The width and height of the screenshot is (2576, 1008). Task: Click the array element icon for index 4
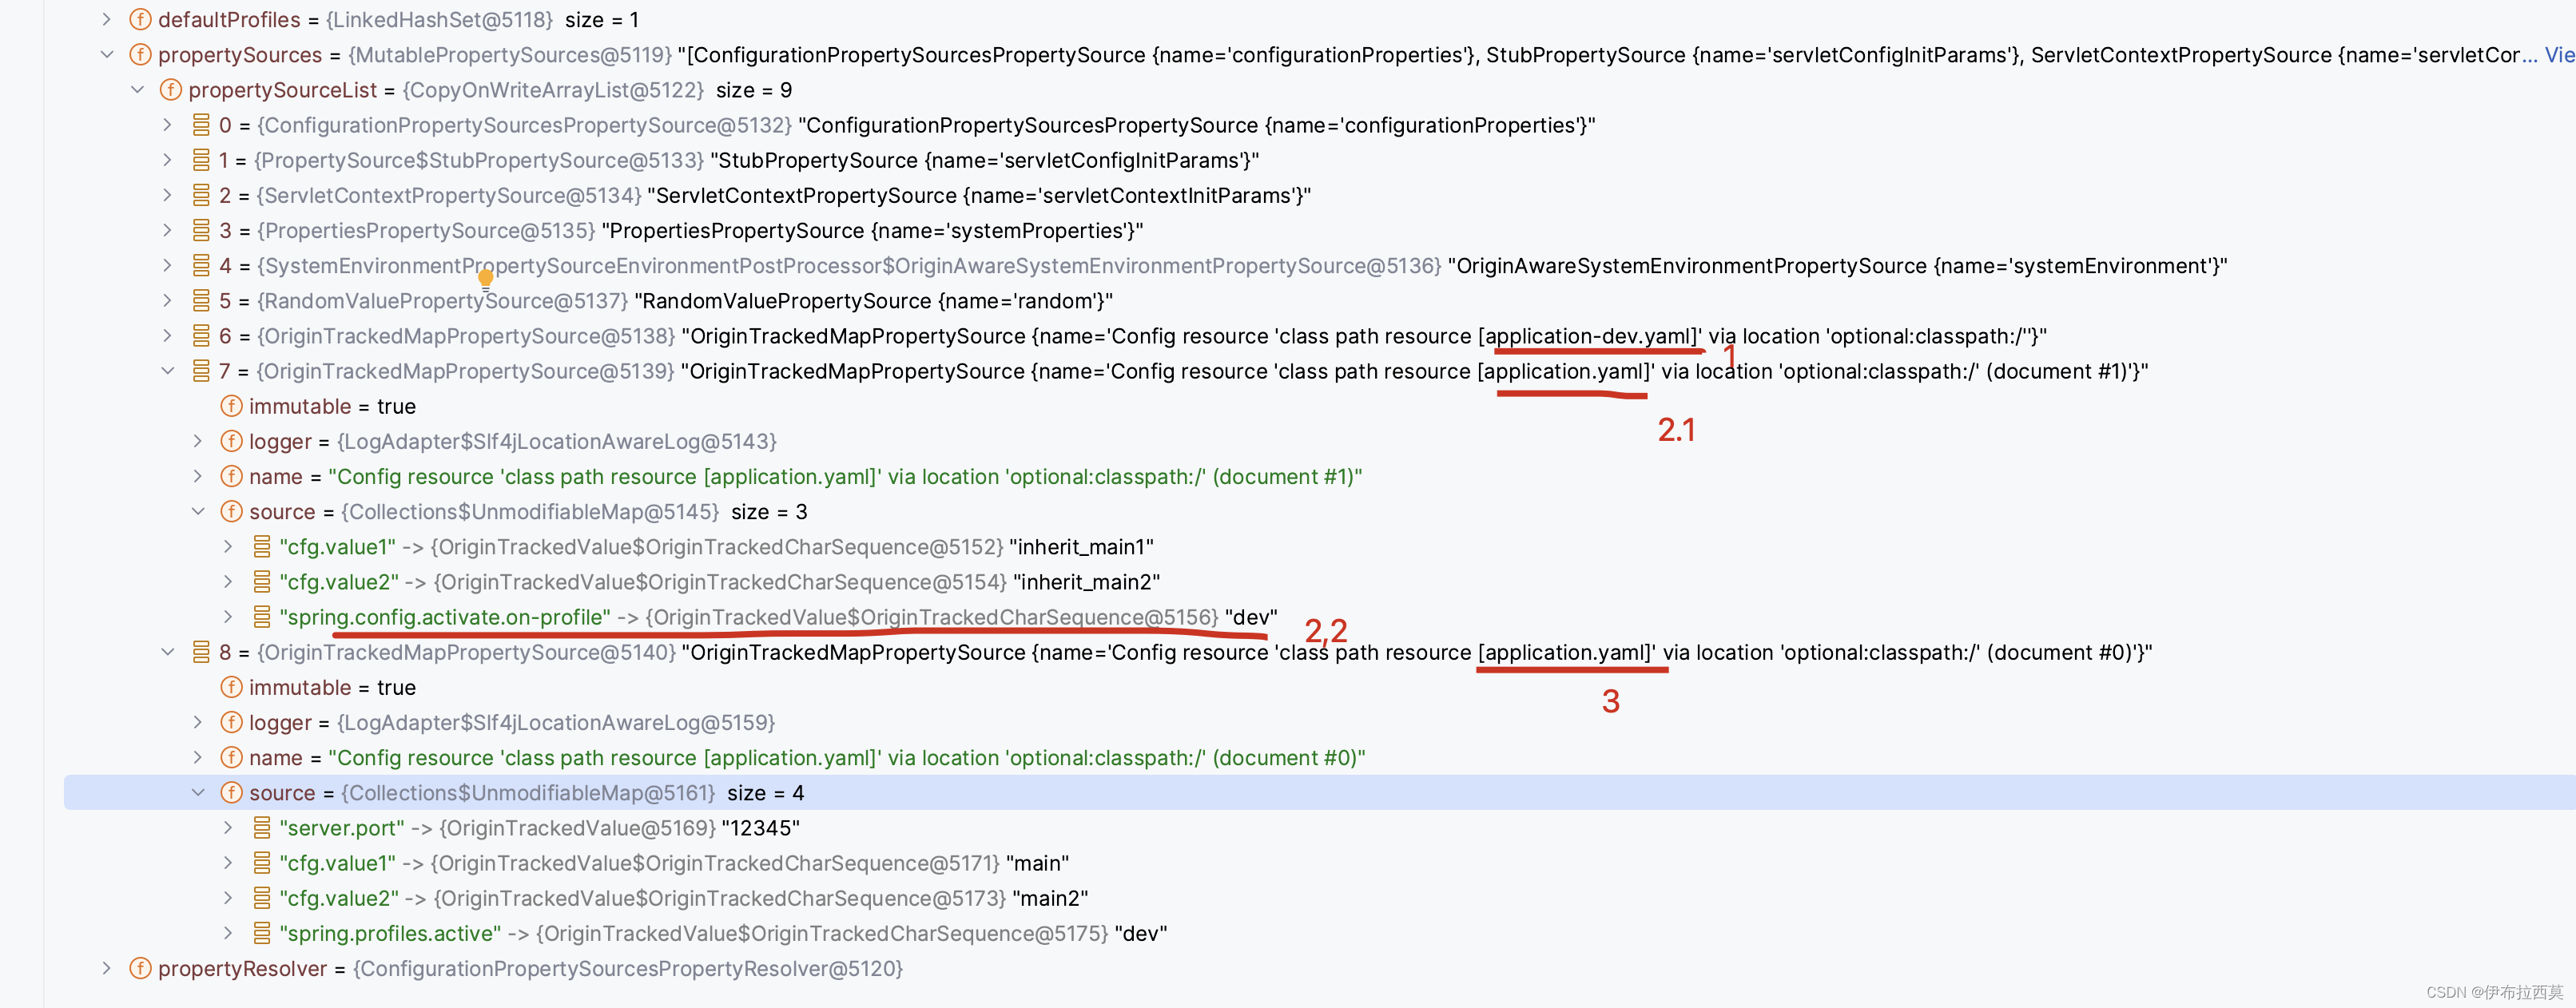(x=201, y=265)
